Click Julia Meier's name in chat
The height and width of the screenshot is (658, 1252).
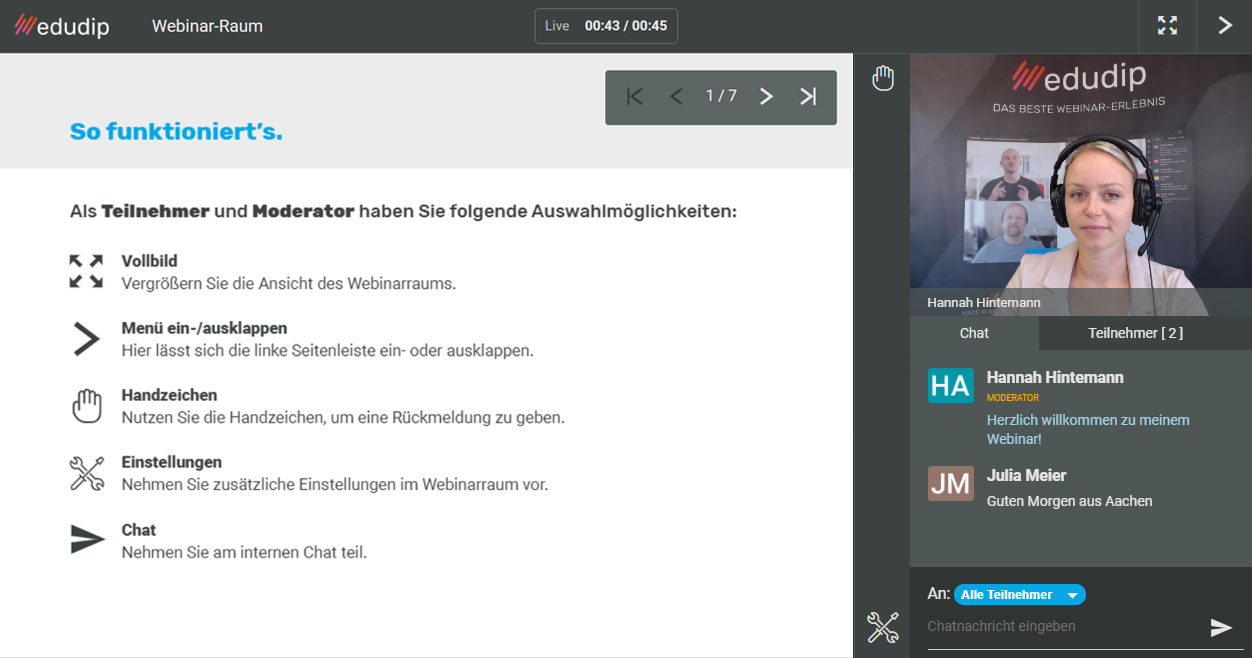(1026, 475)
